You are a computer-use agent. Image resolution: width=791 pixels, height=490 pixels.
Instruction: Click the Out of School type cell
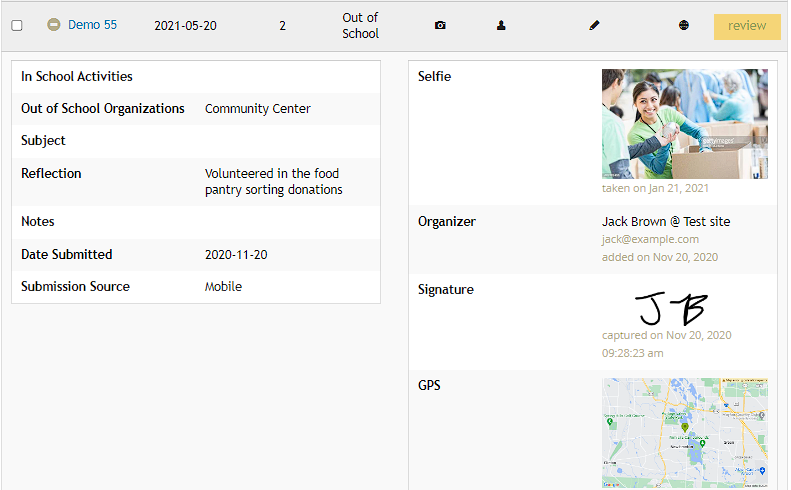360,26
